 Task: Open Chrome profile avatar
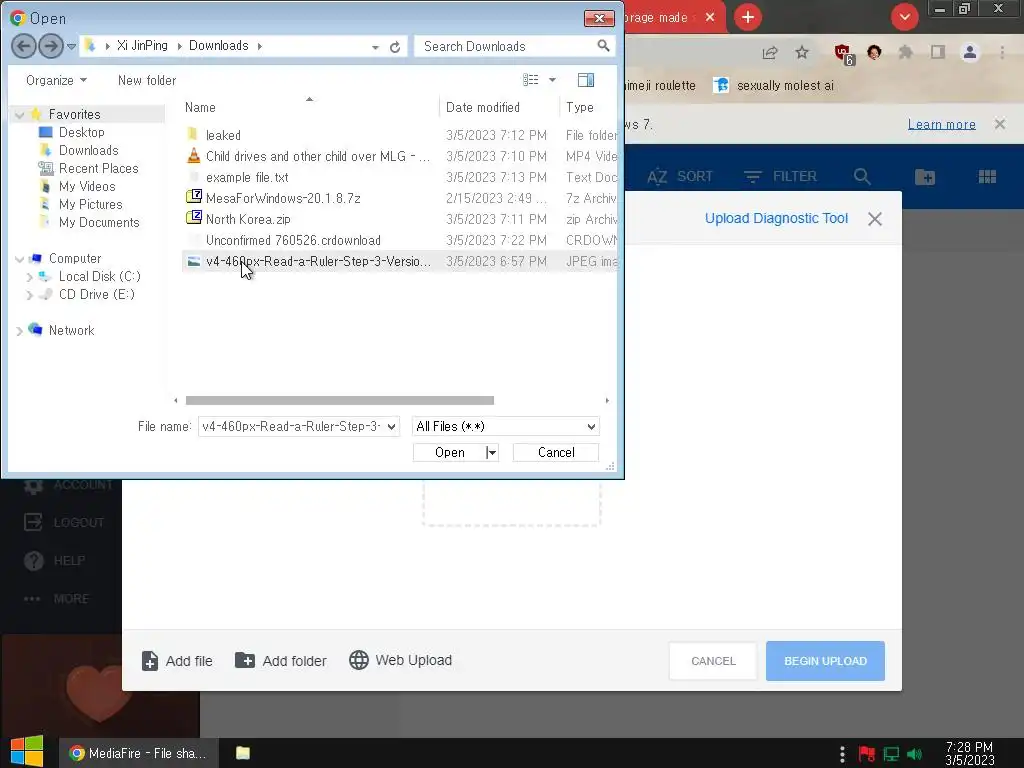[x=970, y=52]
